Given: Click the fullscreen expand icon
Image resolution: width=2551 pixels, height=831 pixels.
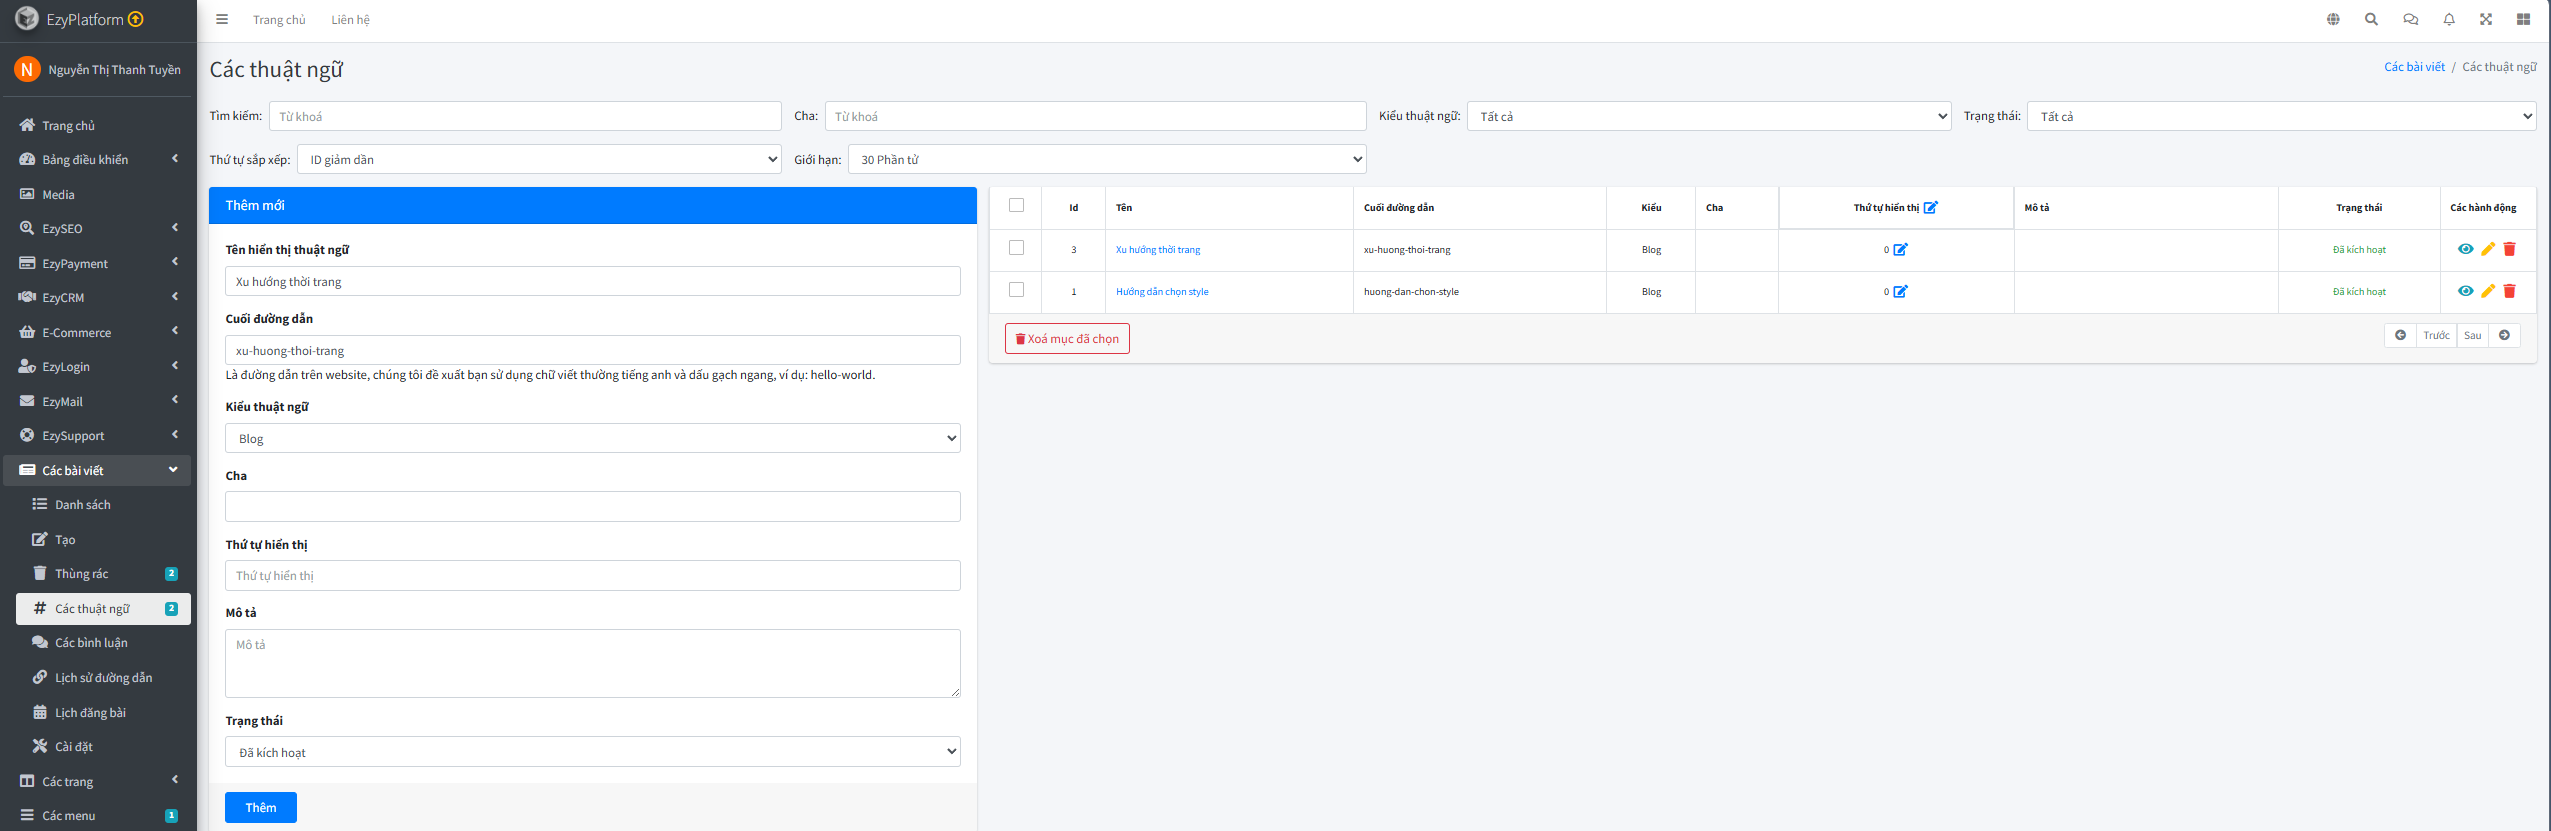Looking at the screenshot, I should pos(2486,19).
